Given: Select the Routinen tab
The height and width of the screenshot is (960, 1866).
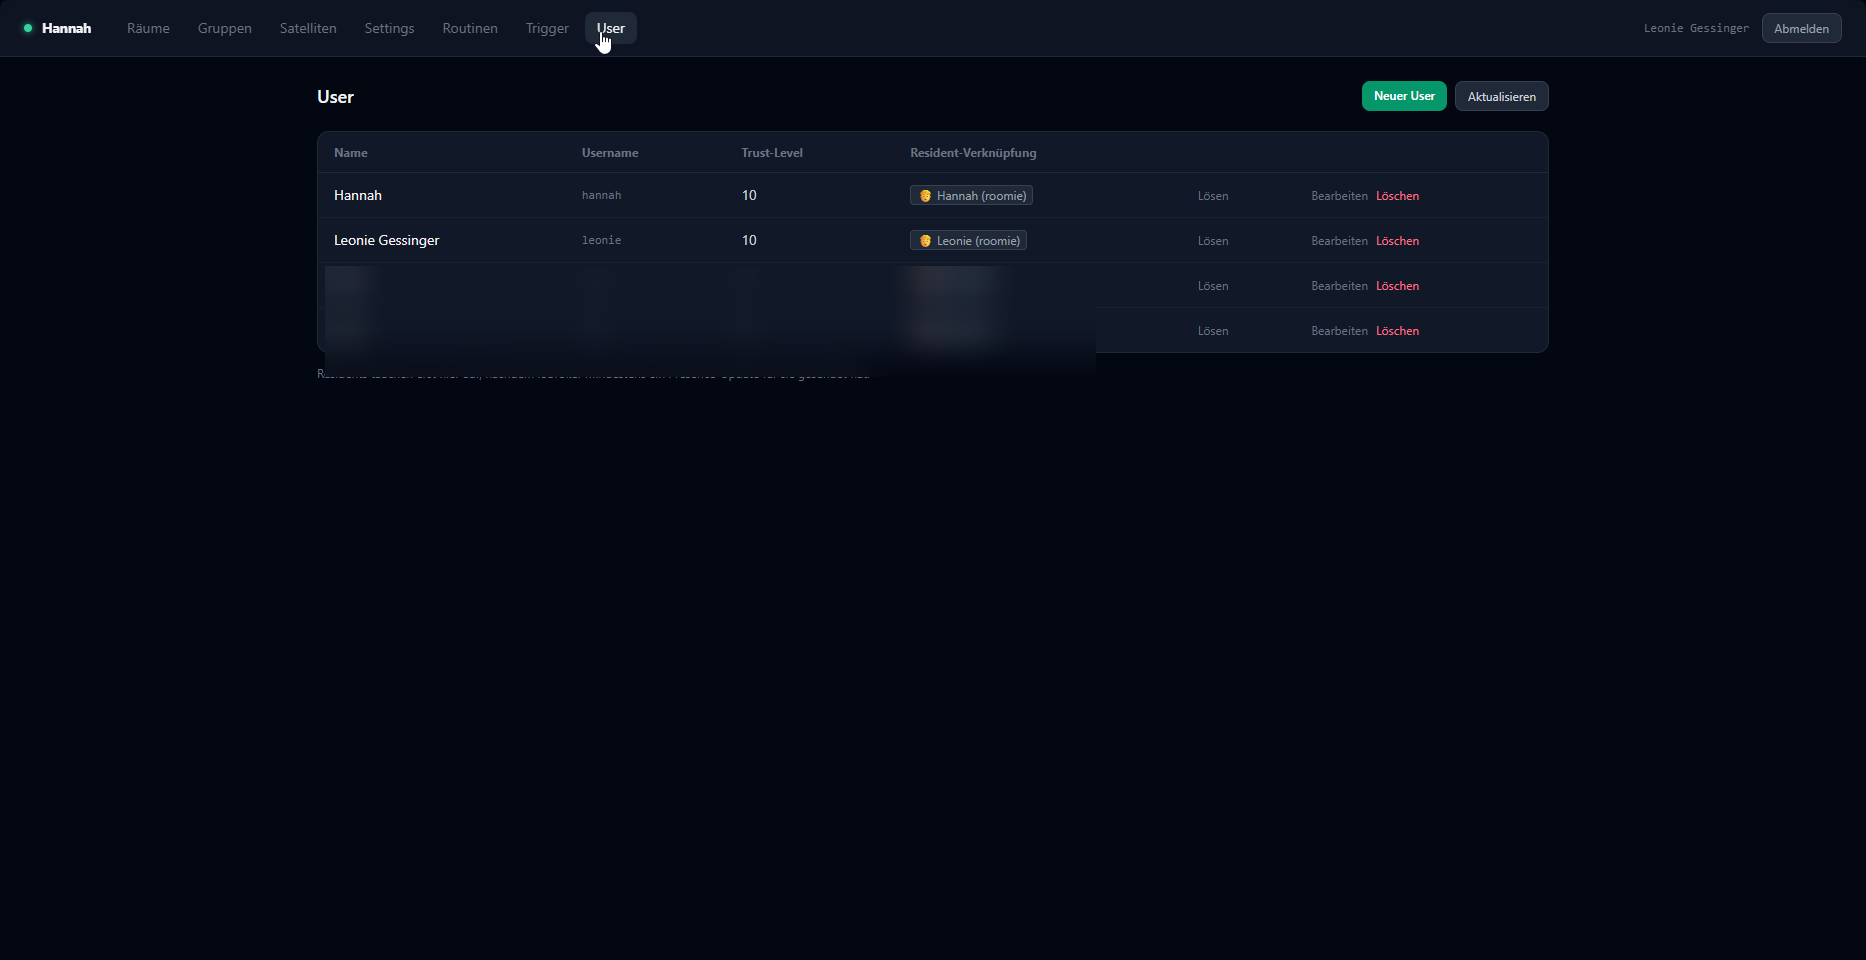Looking at the screenshot, I should 470,28.
